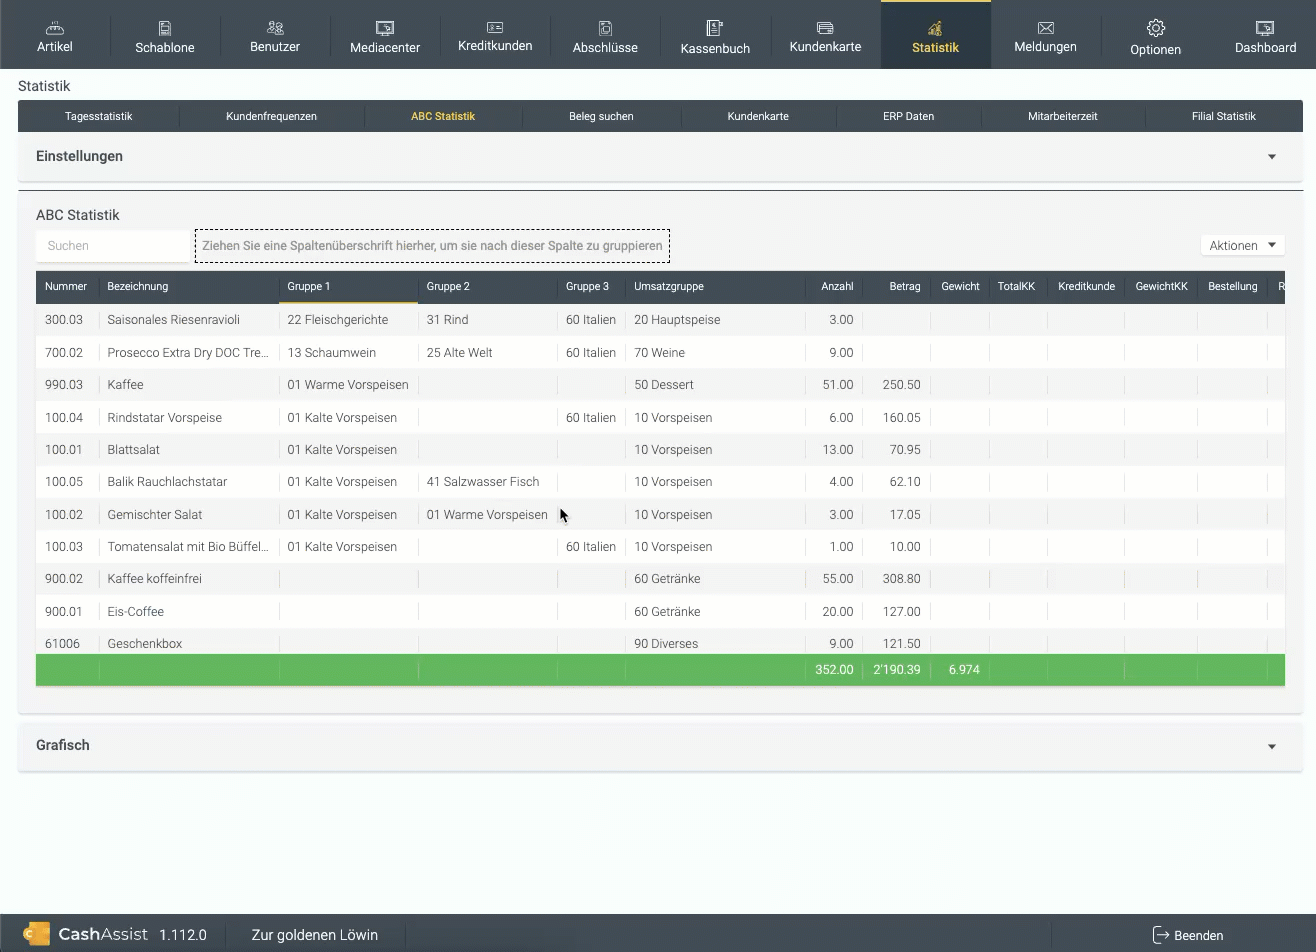
Task: Sort by the GewichtKK column header
Action: (1161, 286)
